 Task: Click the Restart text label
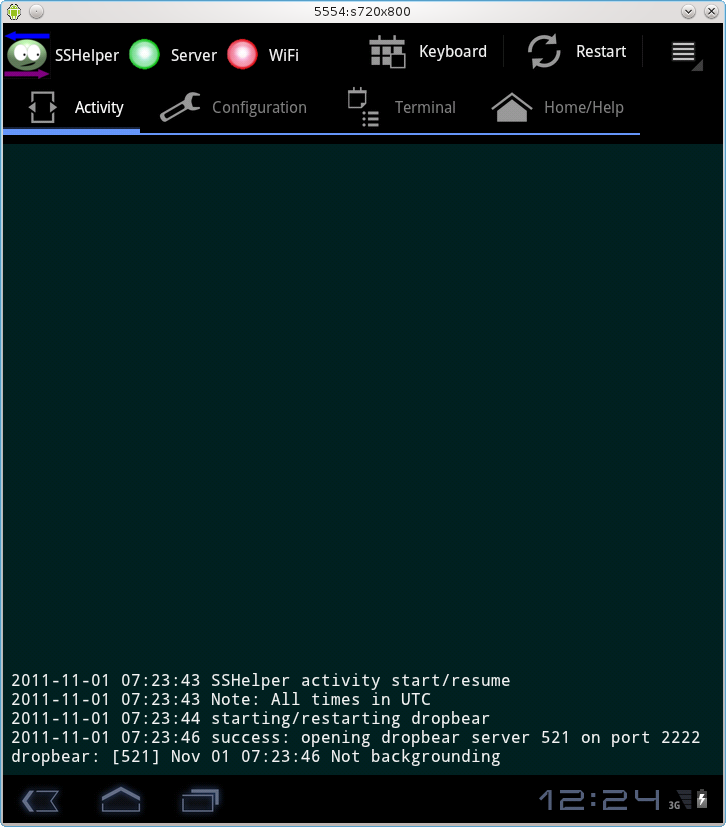click(601, 52)
